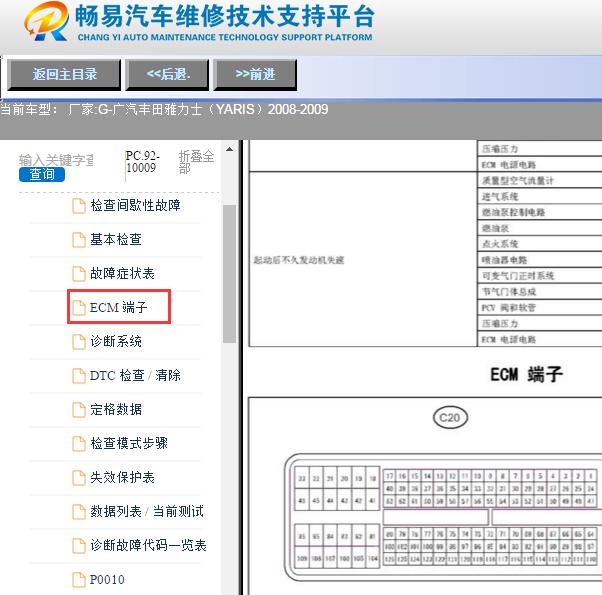
Task: Open 失效保护表 tree item
Action: point(122,477)
